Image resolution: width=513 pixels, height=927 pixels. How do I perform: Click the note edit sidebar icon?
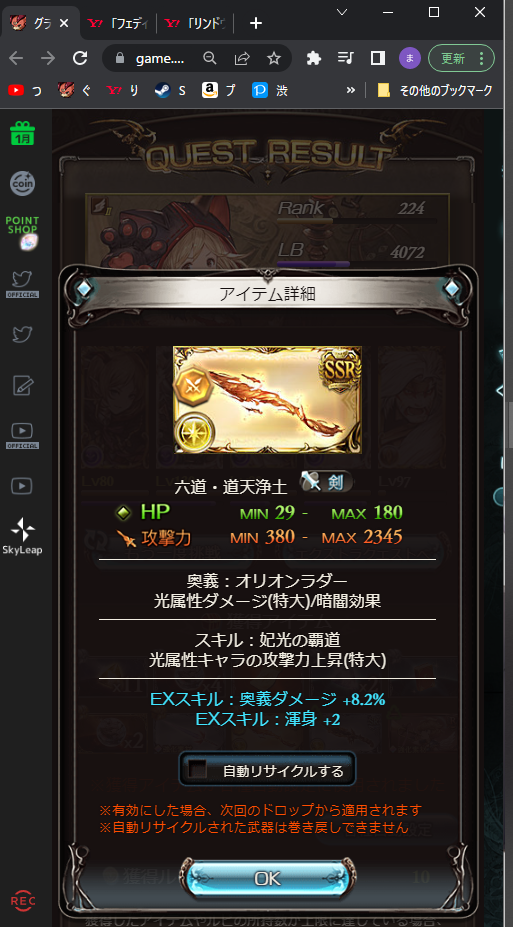[22, 385]
